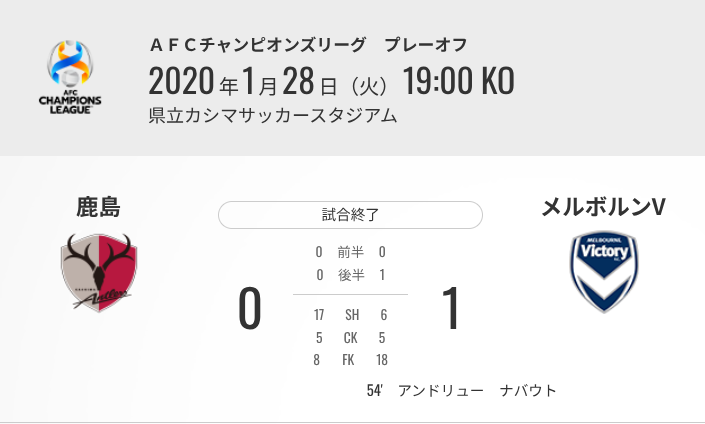Image resolution: width=705 pixels, height=424 pixels.
Task: Click the Kashima Antlers crest
Action: pos(99,272)
